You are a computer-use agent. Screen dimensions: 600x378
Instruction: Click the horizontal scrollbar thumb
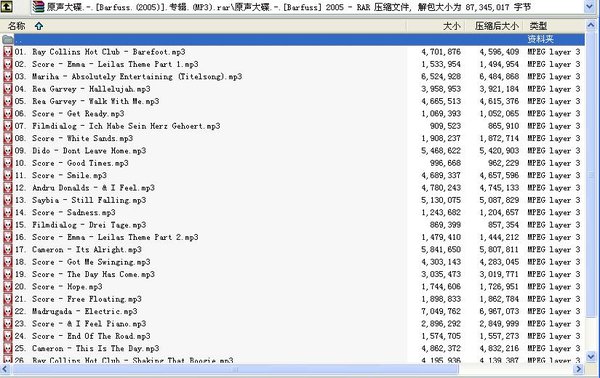pyautogui.click(x=235, y=369)
